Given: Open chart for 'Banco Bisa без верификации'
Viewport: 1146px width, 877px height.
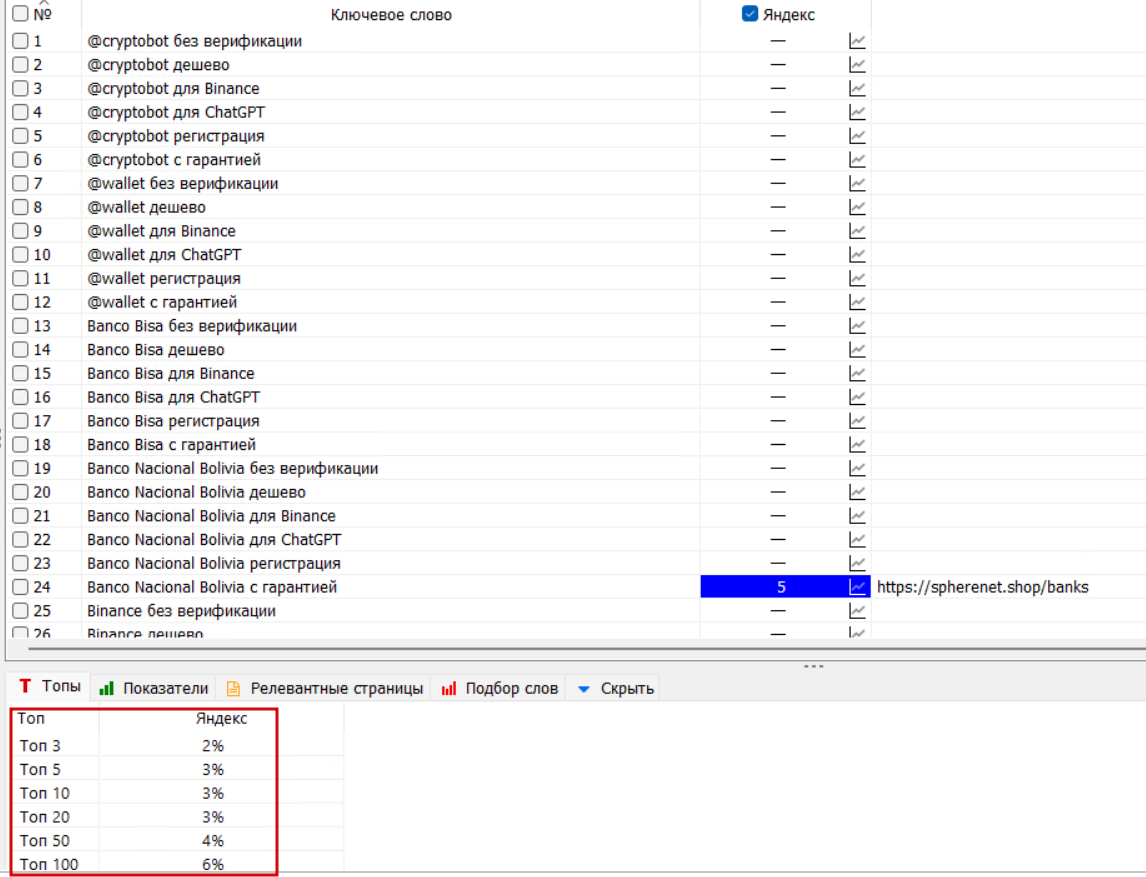Looking at the screenshot, I should (x=857, y=327).
